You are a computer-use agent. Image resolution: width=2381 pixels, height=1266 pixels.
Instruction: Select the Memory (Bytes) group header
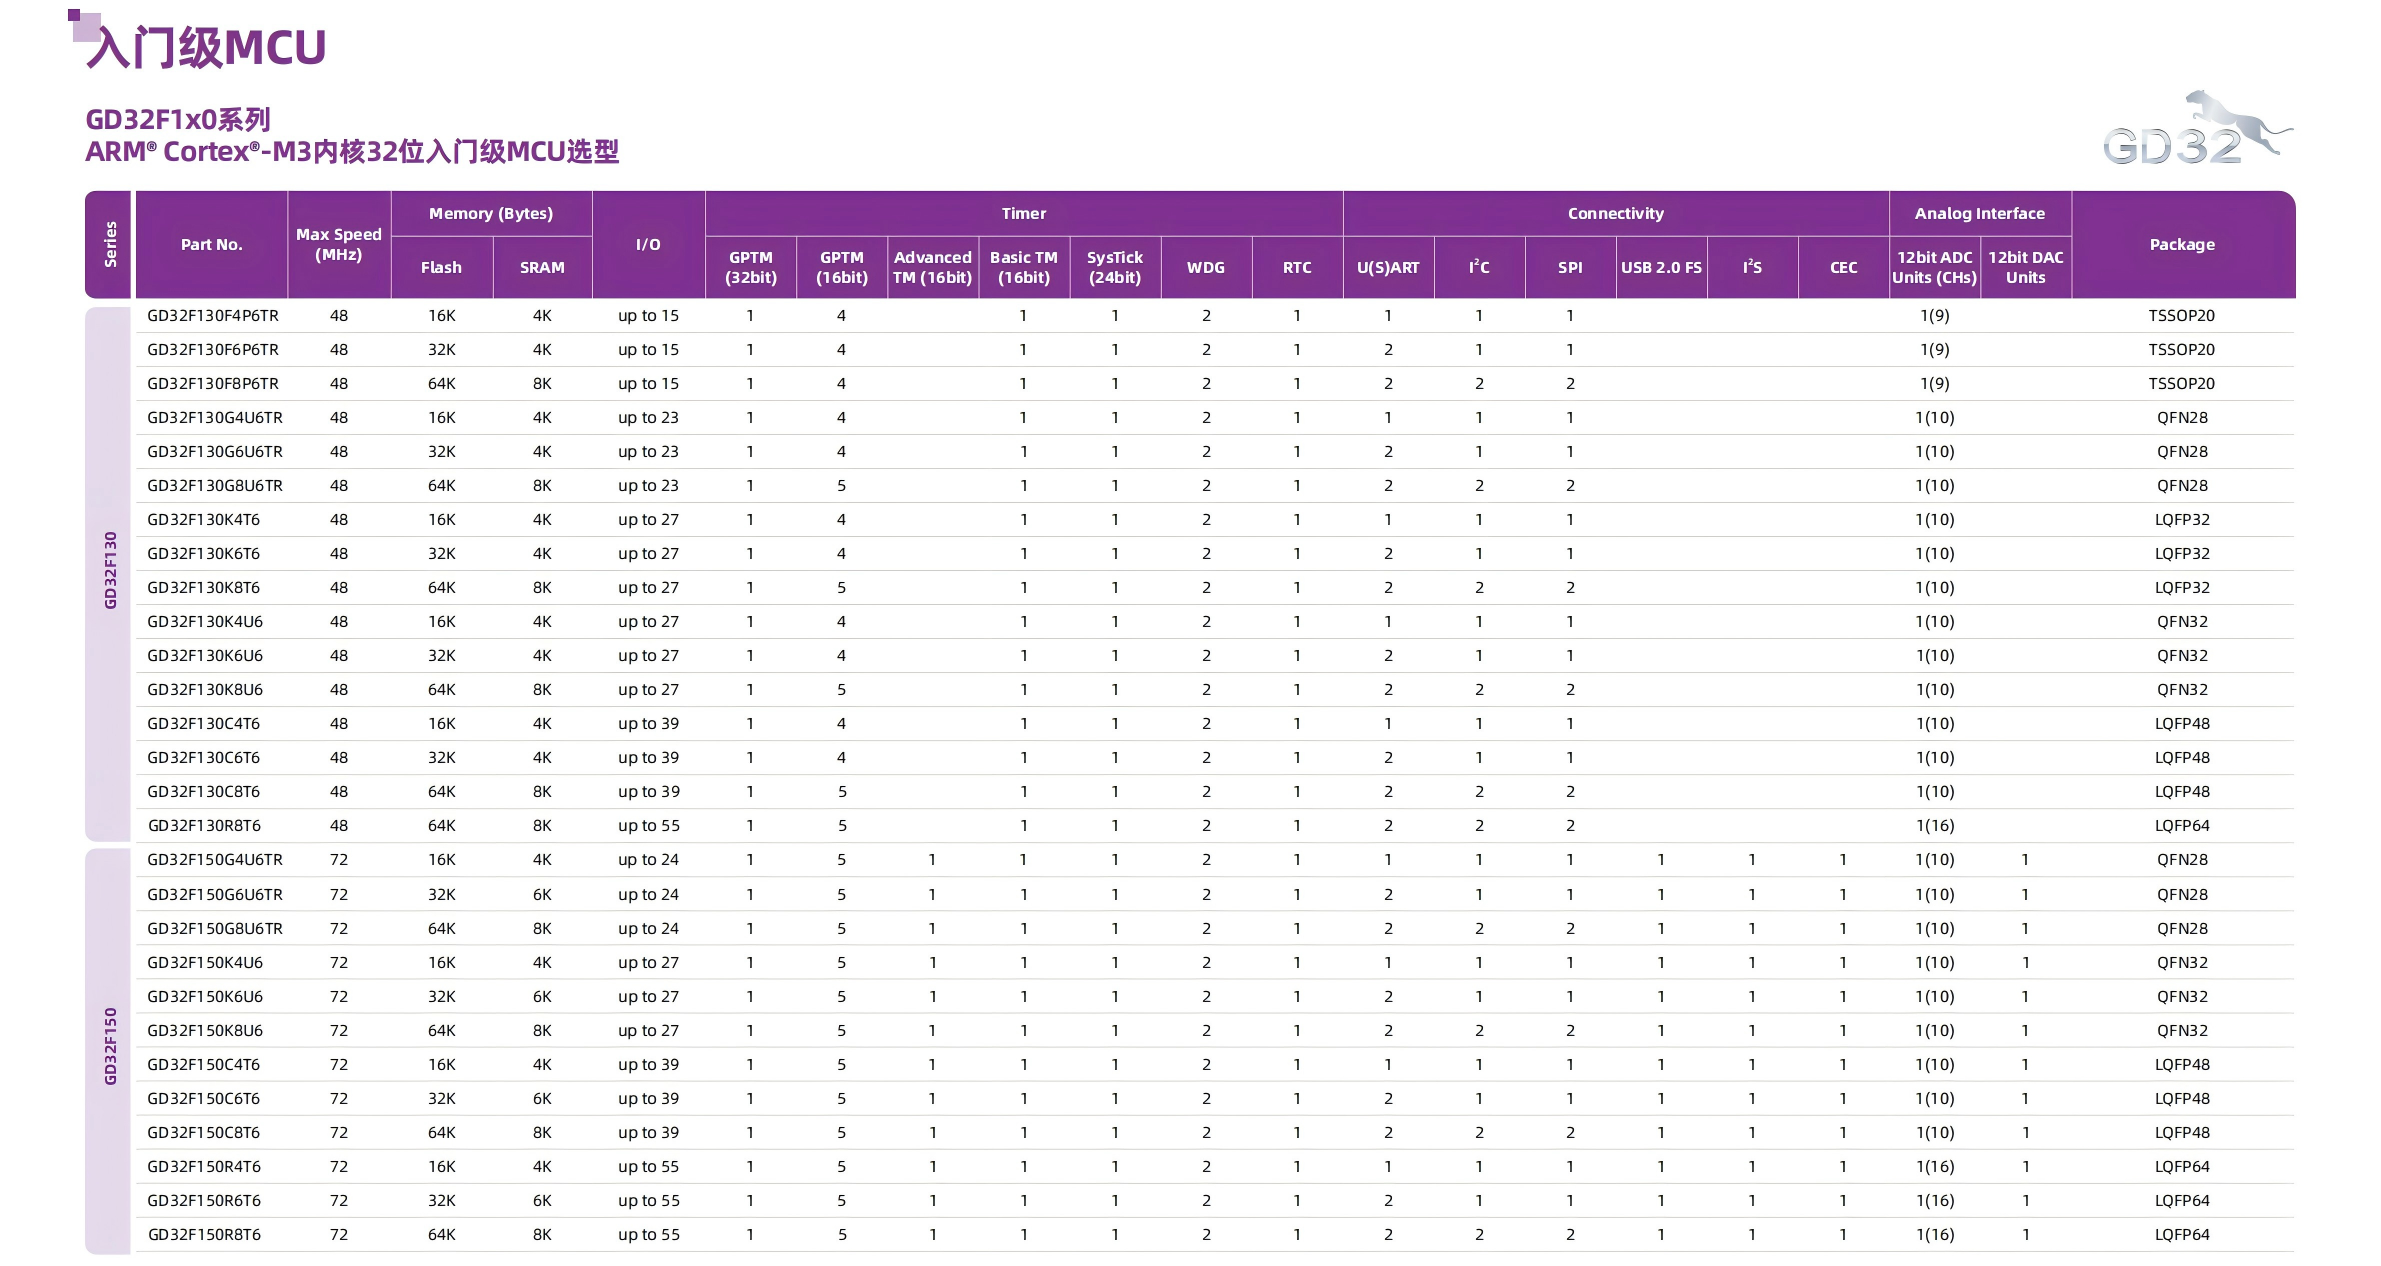pyautogui.click(x=490, y=214)
